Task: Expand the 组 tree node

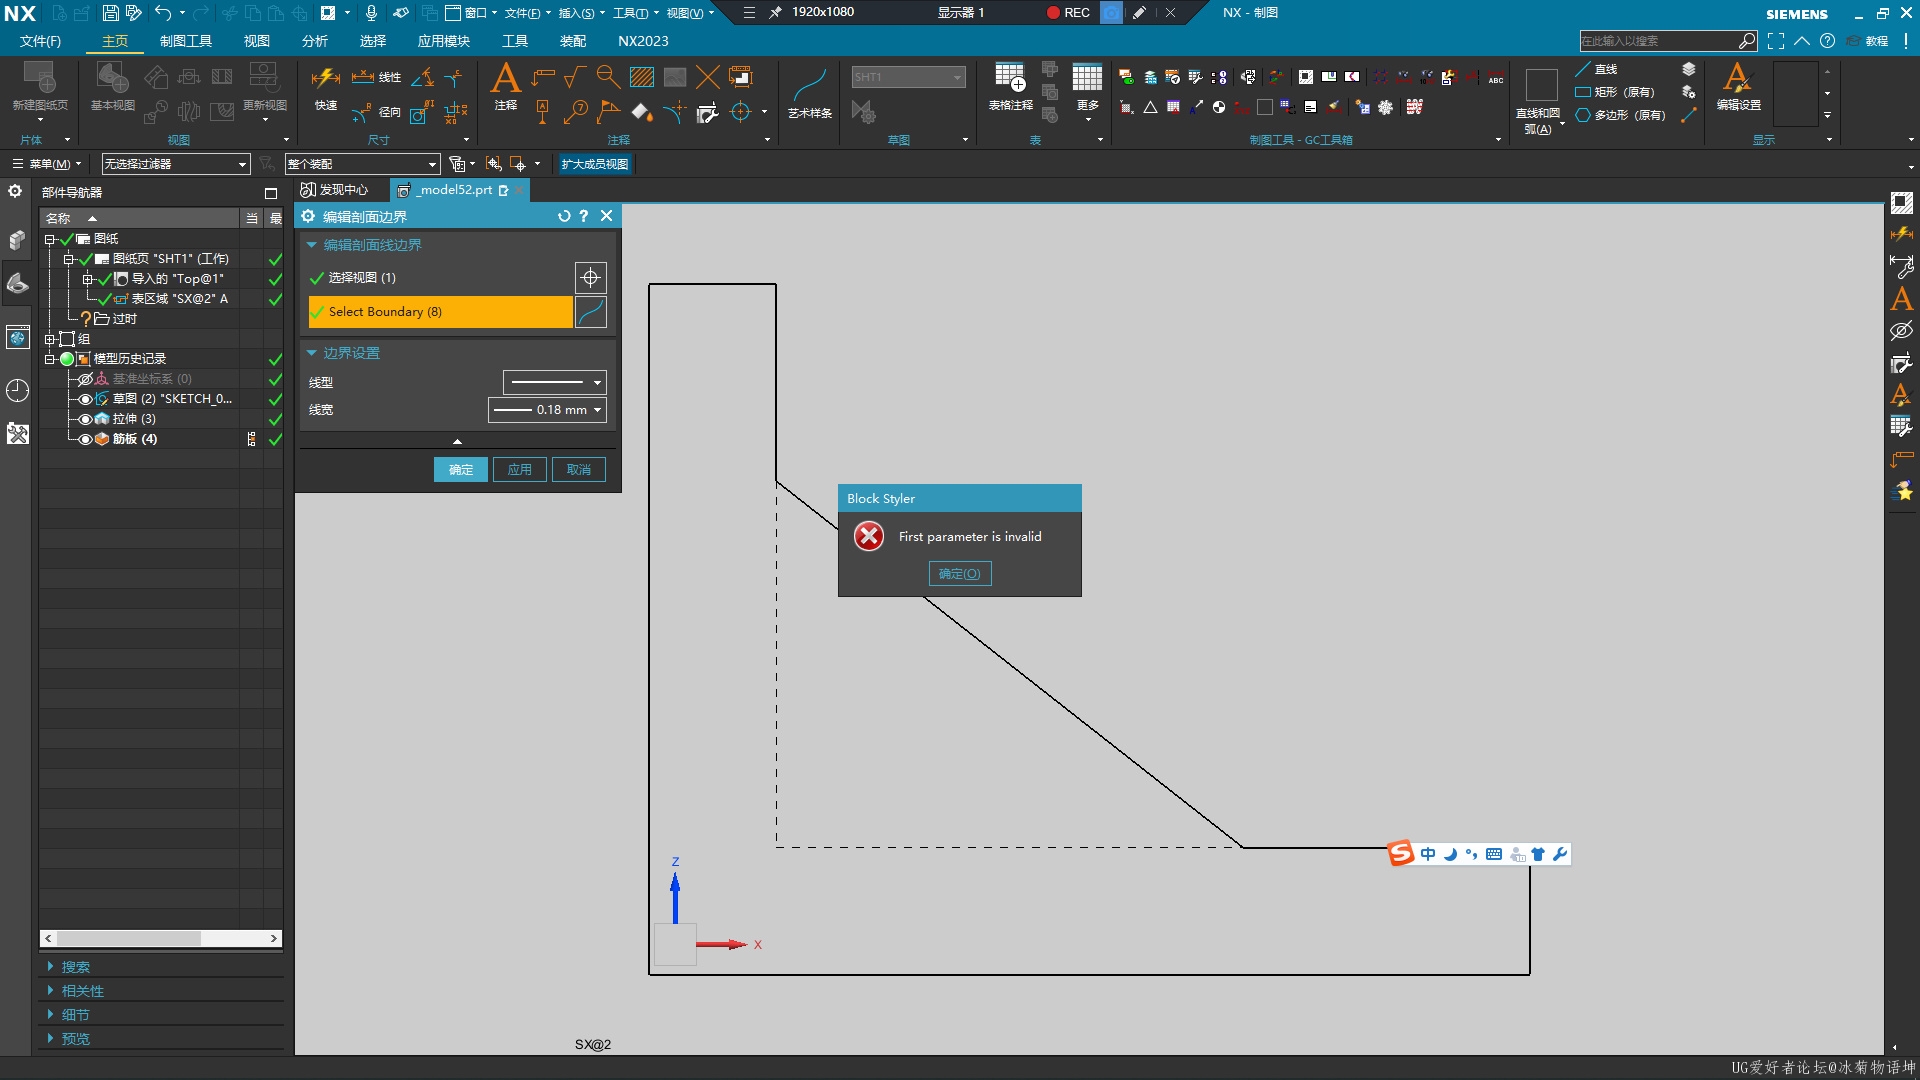Action: [49, 339]
